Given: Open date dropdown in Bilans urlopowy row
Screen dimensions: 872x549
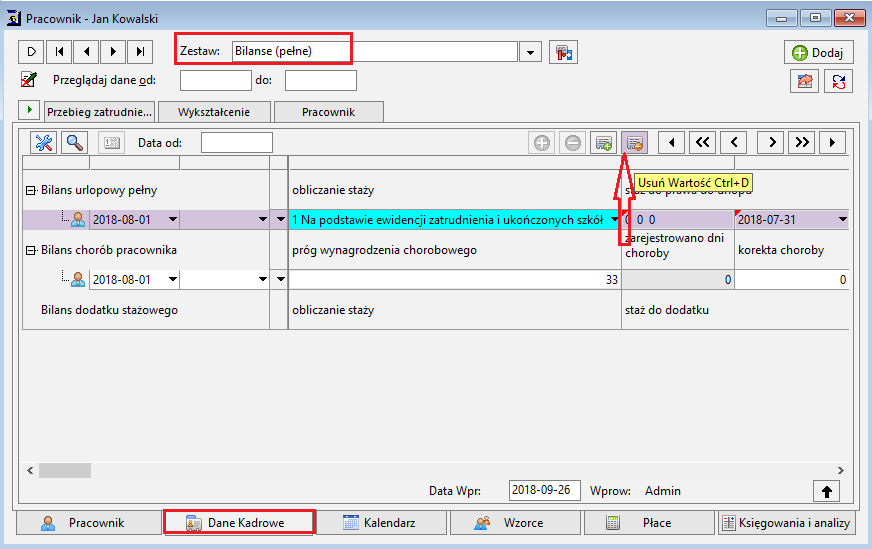Looking at the screenshot, I should coord(173,220).
